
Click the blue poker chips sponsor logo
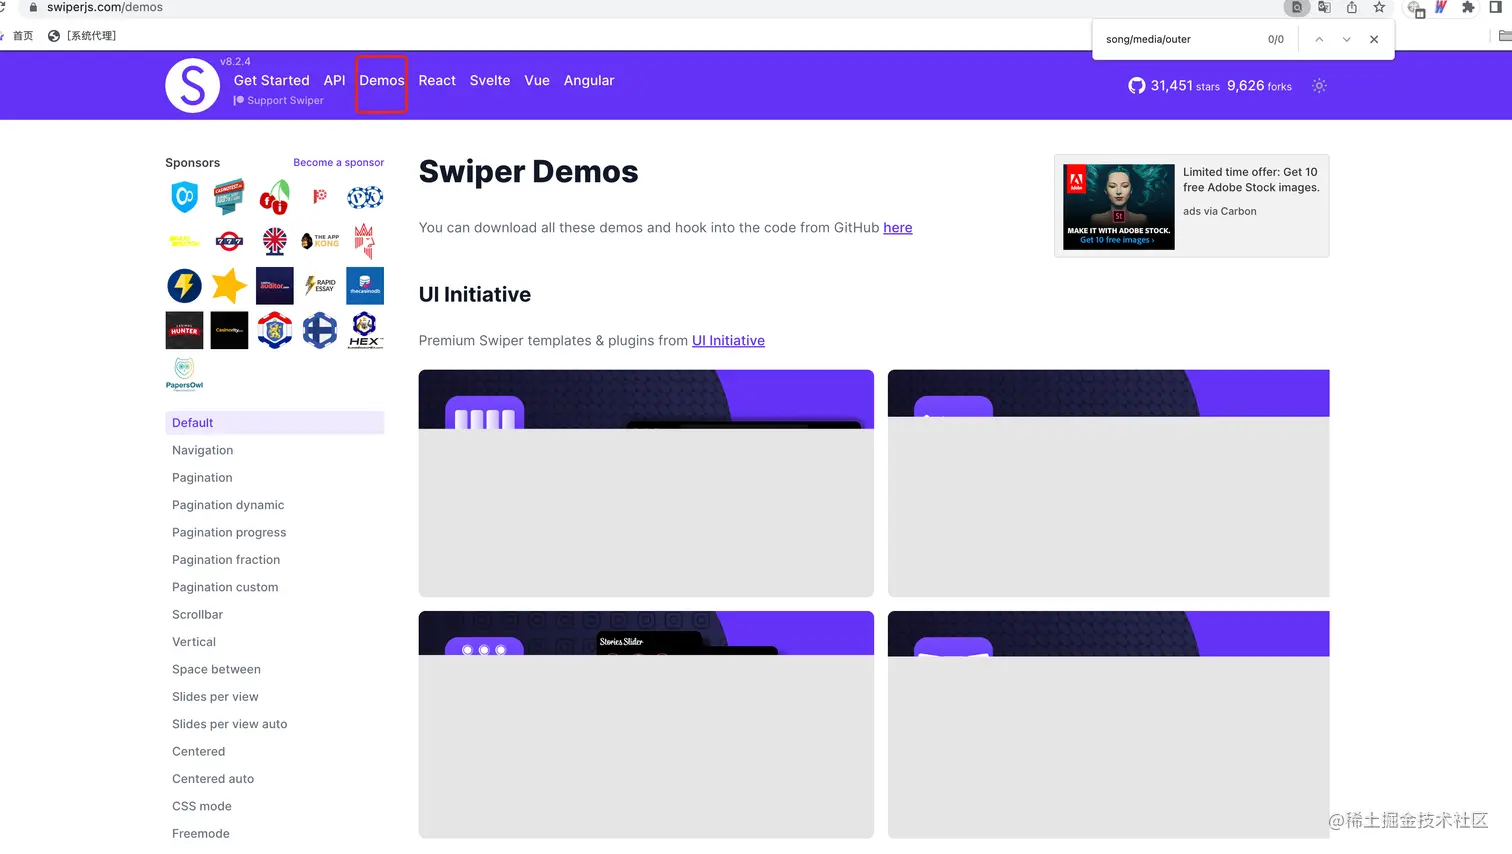click(365, 197)
